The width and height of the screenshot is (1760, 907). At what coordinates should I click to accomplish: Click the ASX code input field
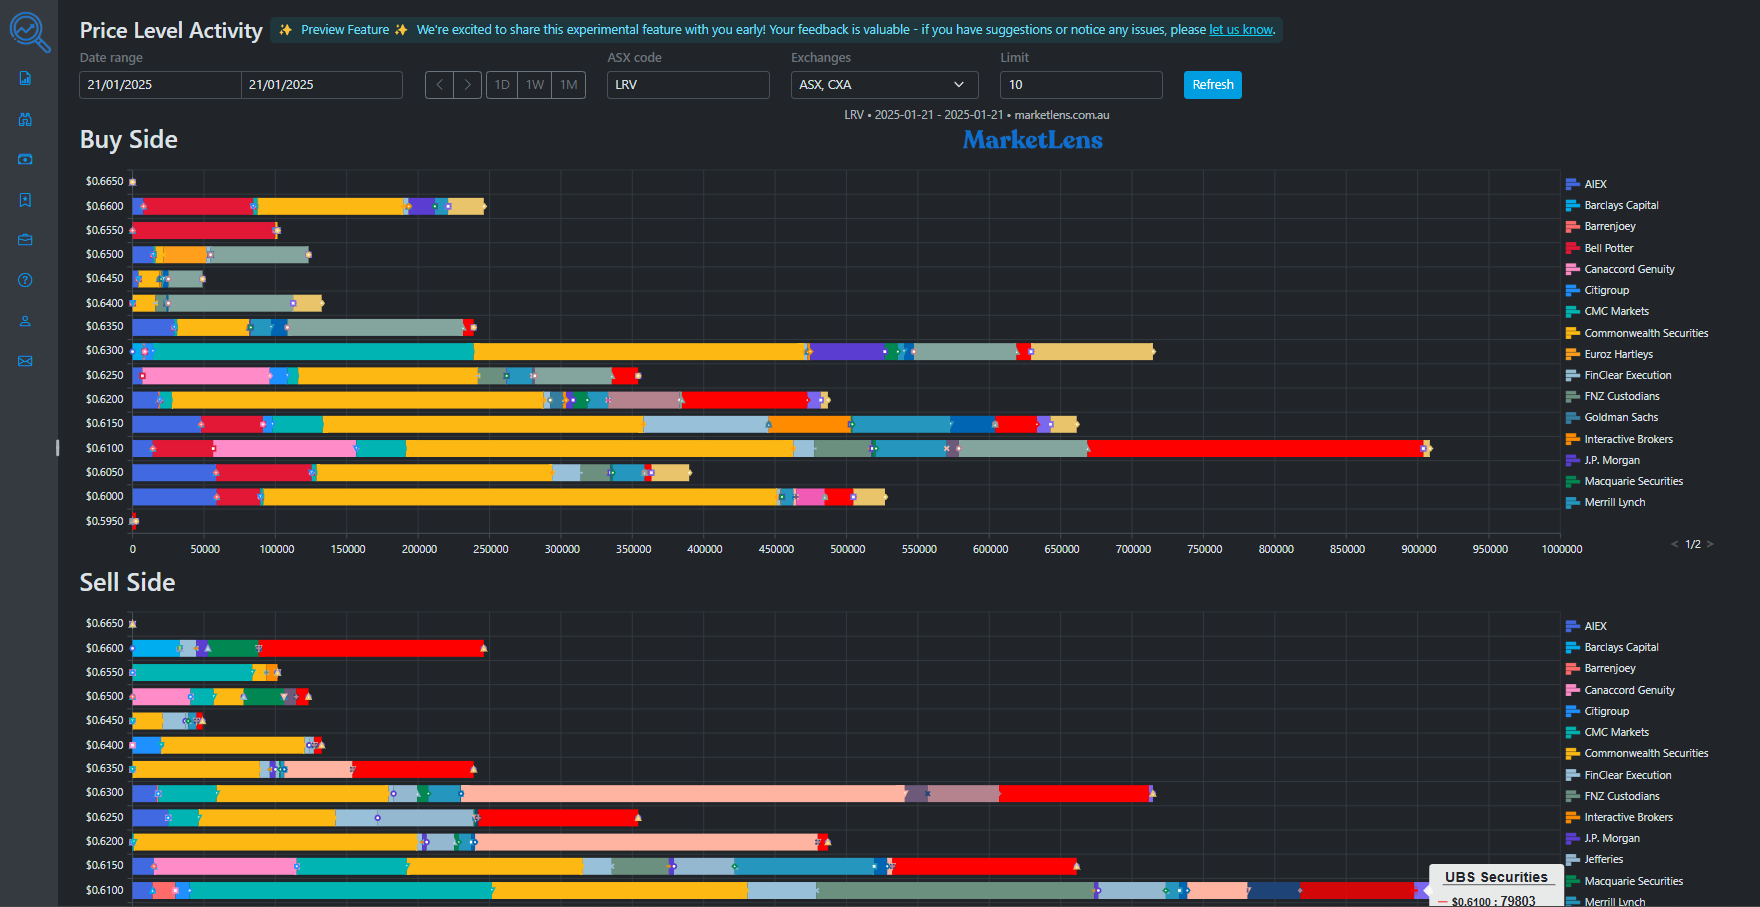click(688, 85)
